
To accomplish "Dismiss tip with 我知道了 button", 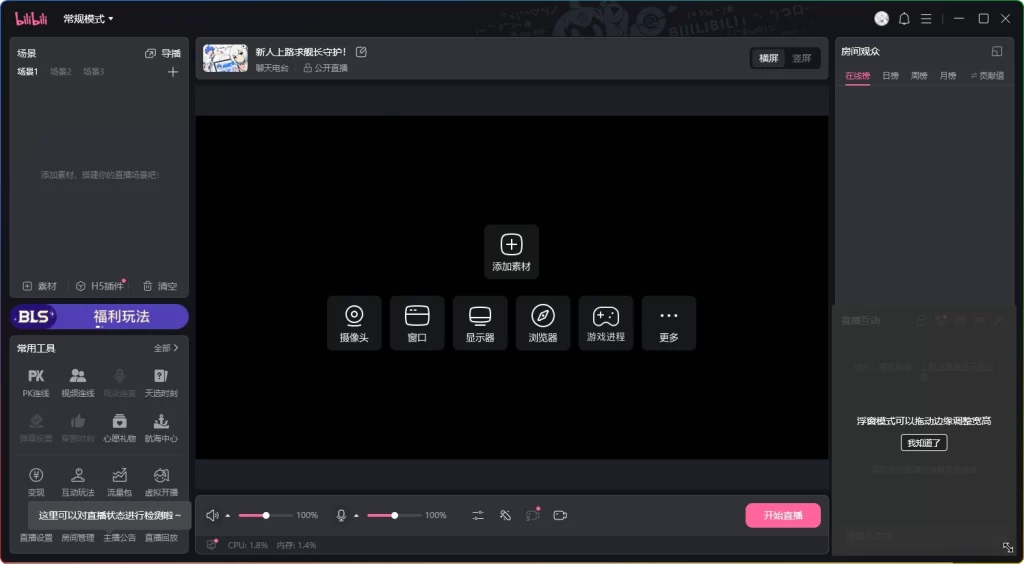I will click(924, 443).
